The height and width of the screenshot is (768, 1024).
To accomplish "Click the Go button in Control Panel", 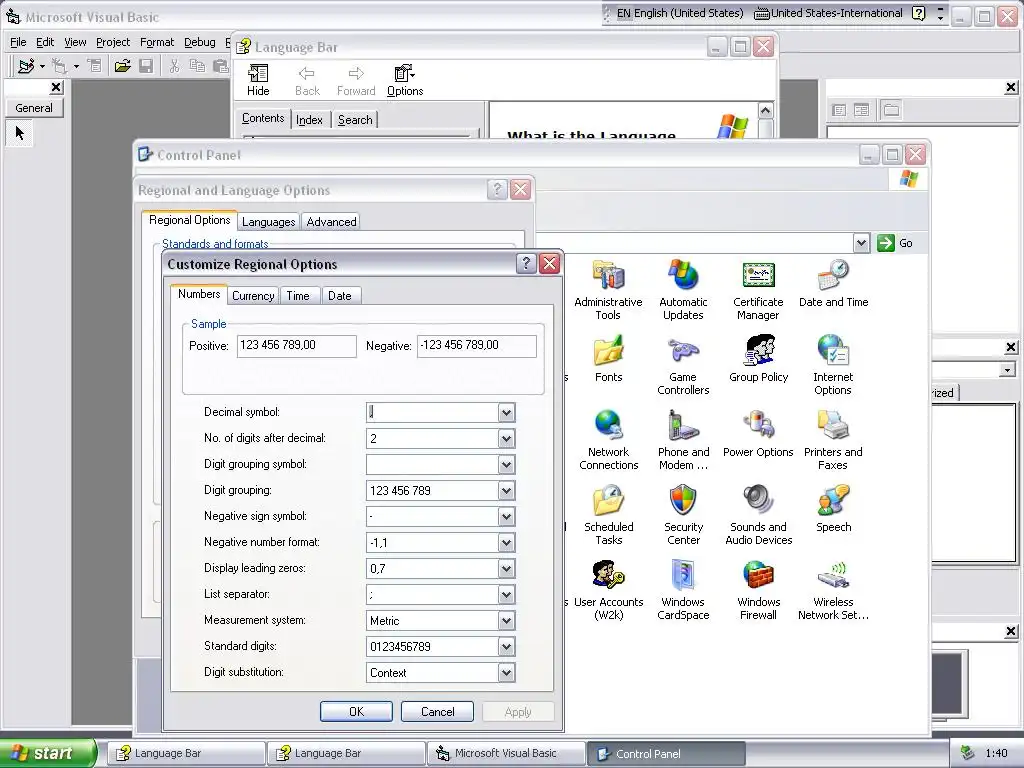I will 895,243.
